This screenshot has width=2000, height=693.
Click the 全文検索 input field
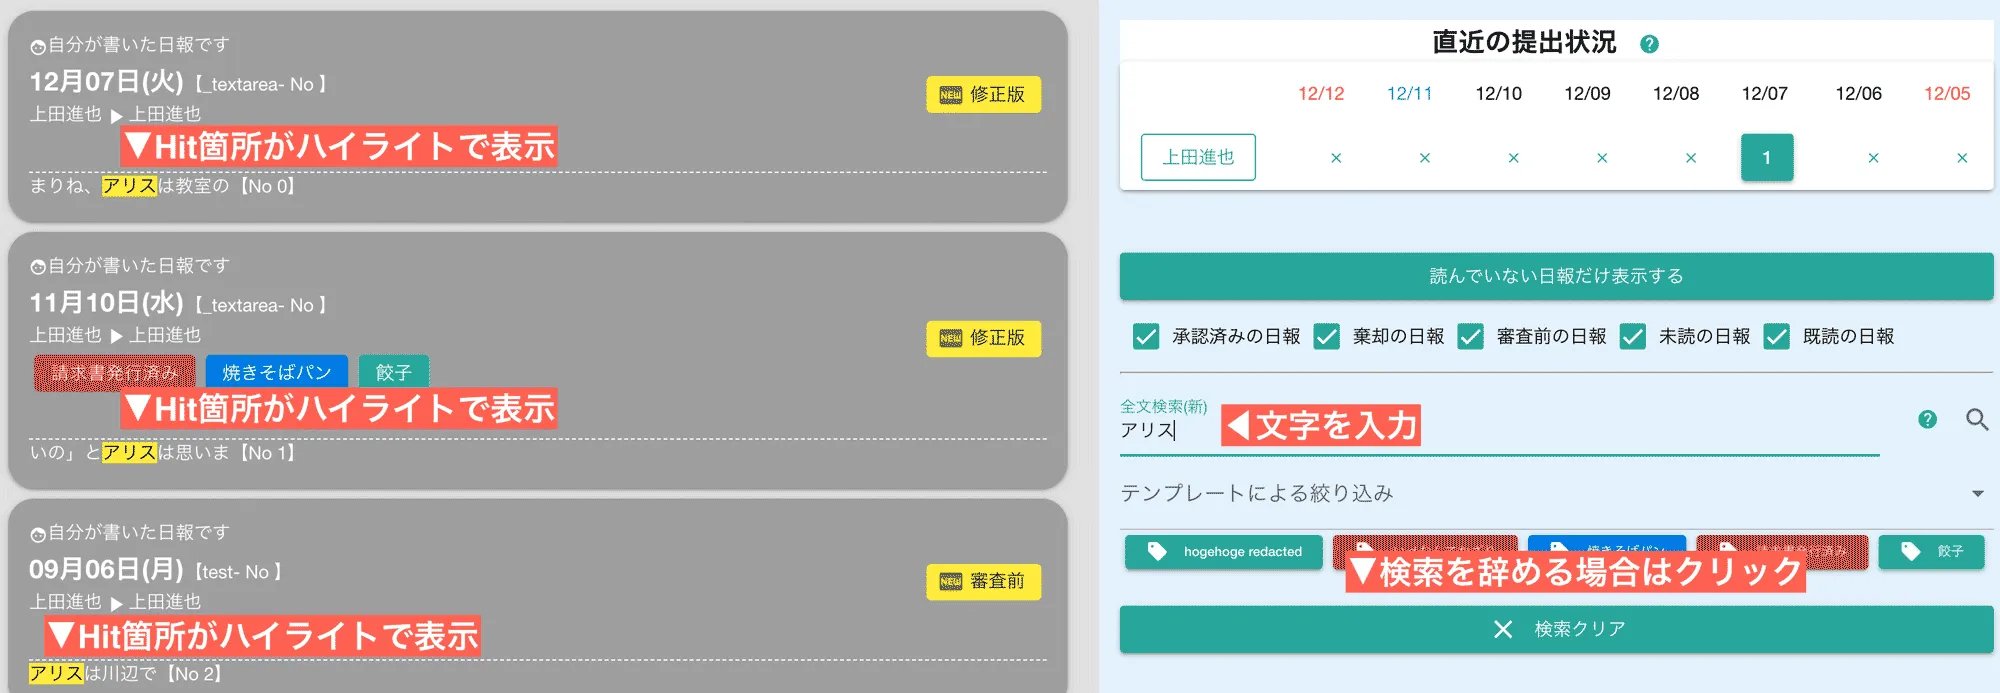pyautogui.click(x=1500, y=430)
